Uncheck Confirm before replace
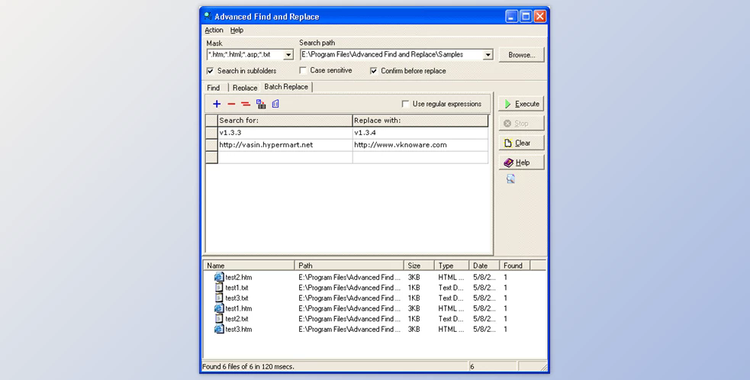The height and width of the screenshot is (380, 750). (374, 71)
